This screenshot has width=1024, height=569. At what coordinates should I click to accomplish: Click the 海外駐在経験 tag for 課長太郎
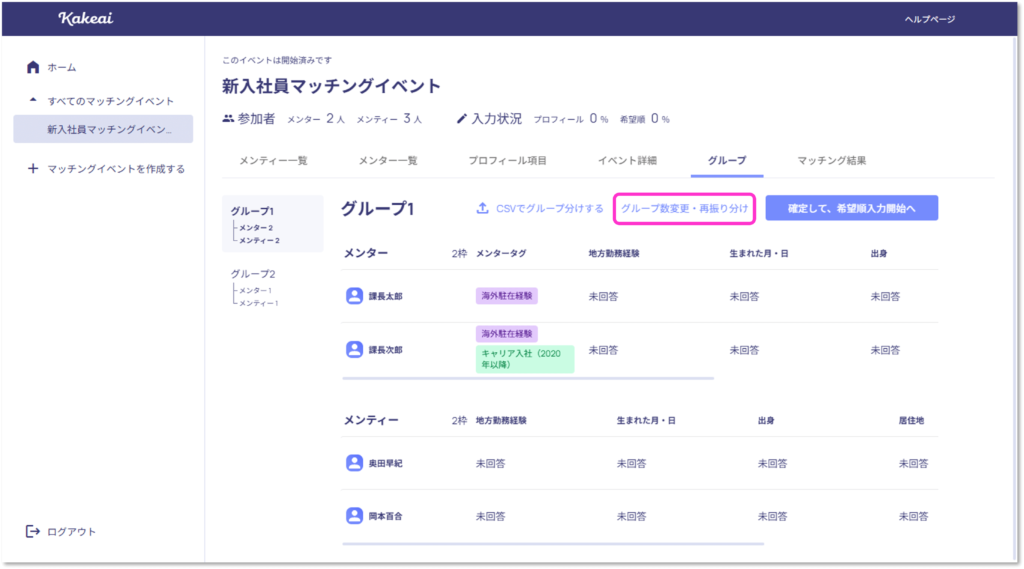507,296
